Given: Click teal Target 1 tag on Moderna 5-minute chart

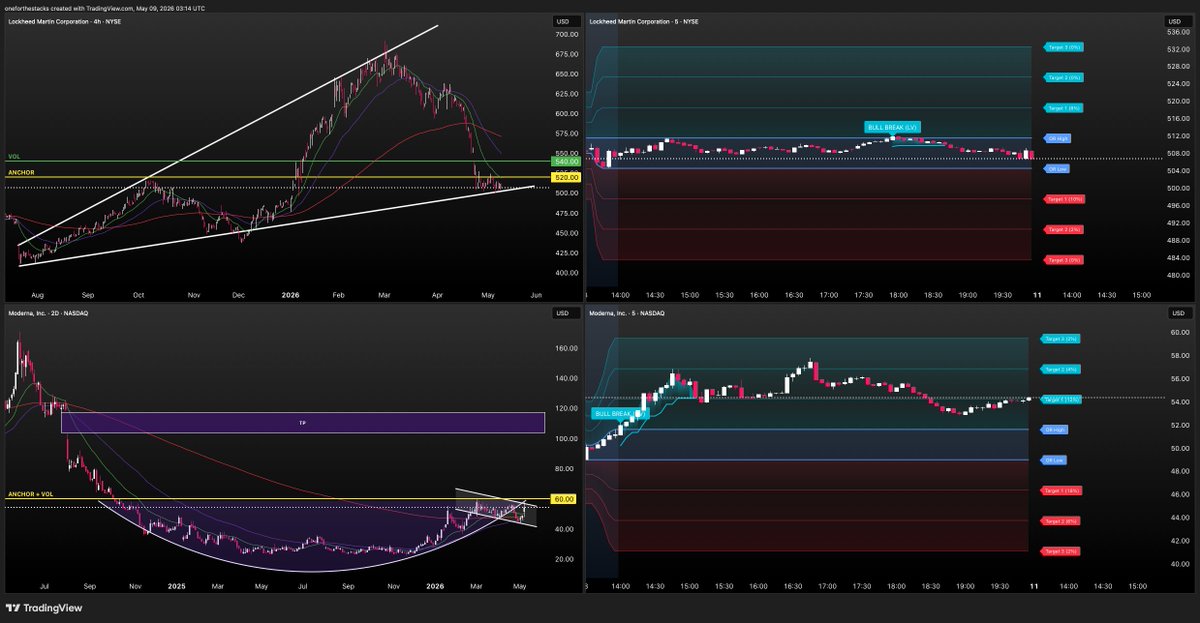Looking at the screenshot, I should (x=1063, y=399).
